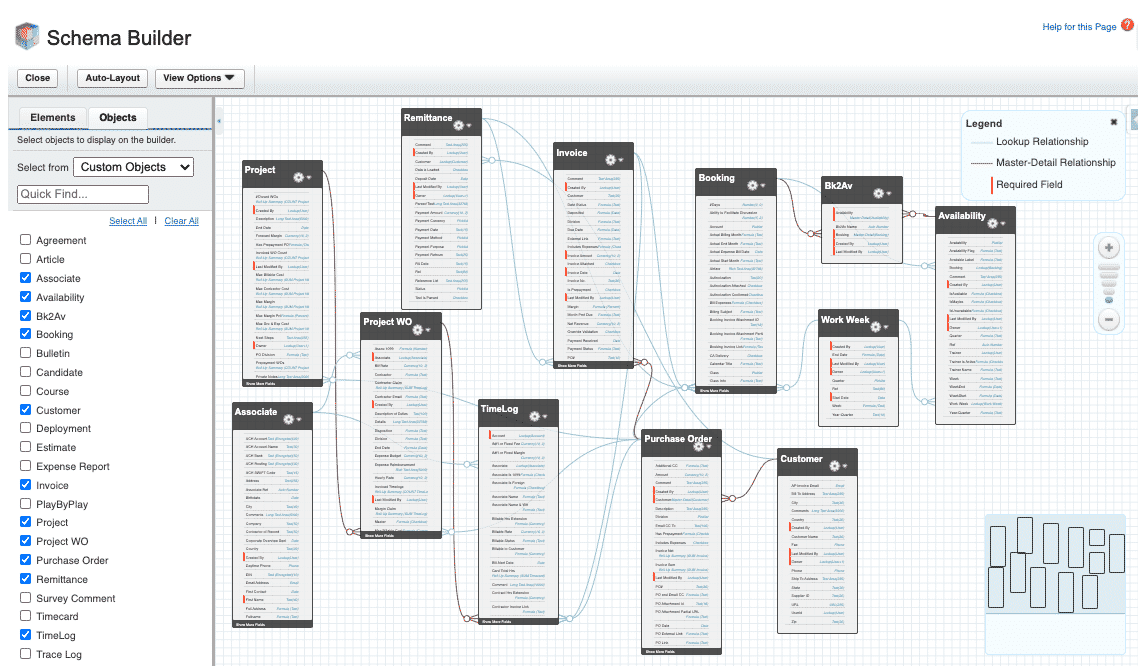
Task: Uncheck the Customer checkbox
Action: [x=25, y=409]
